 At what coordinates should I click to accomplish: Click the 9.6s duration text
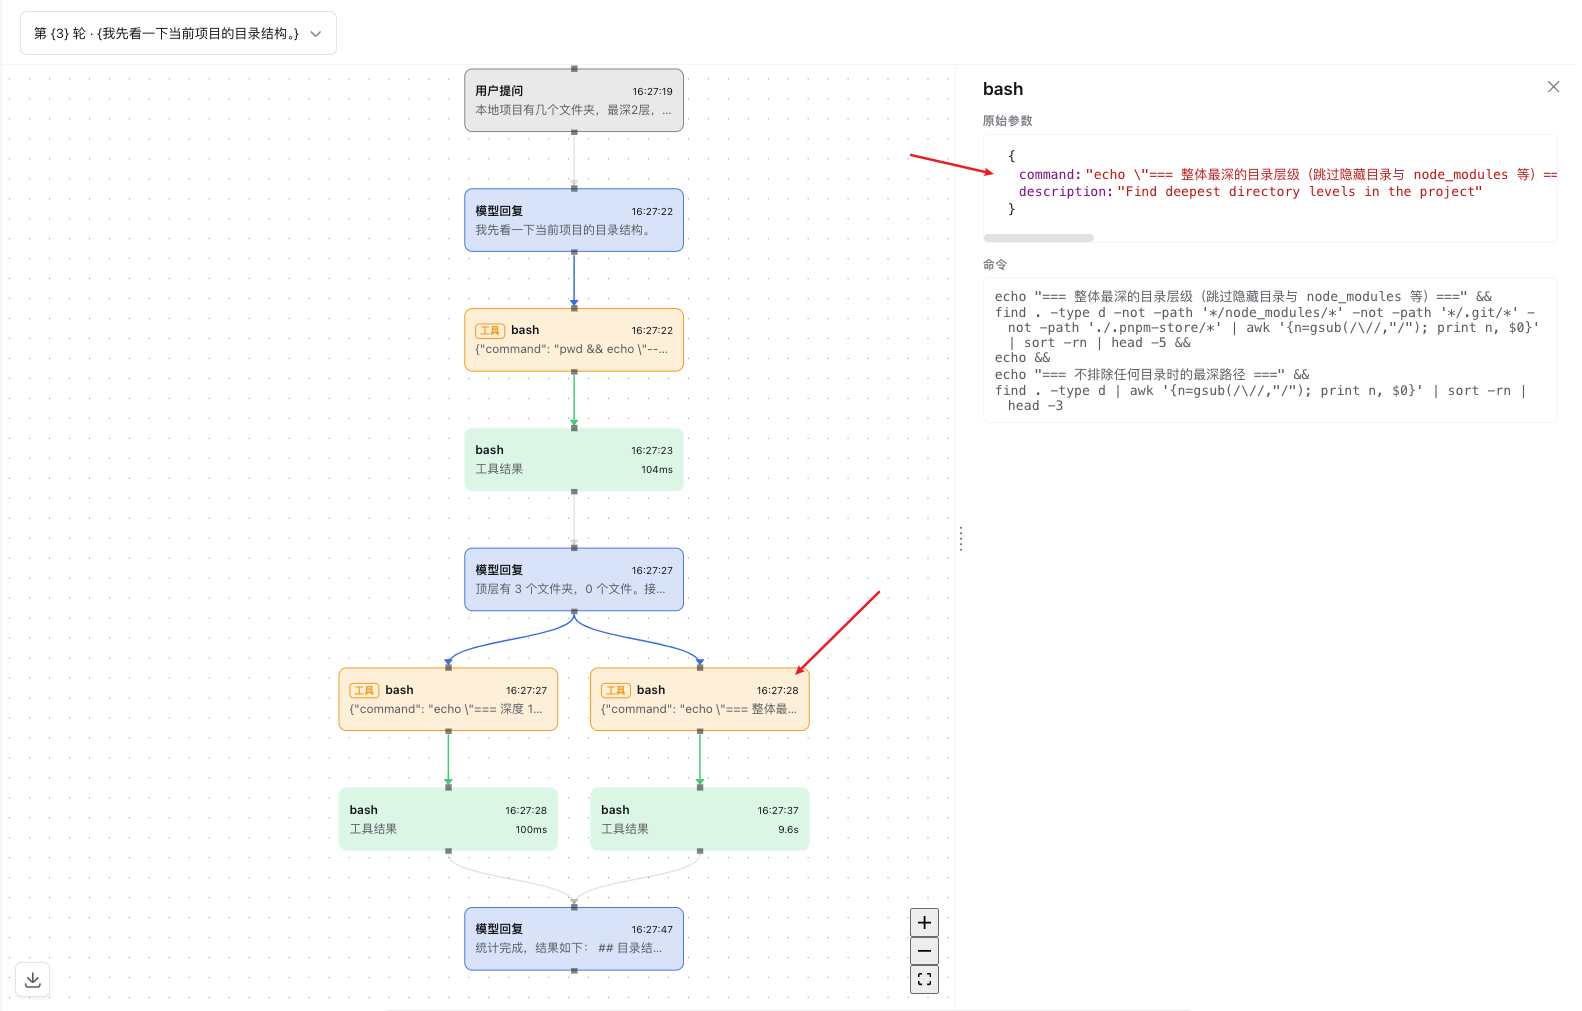pos(788,829)
